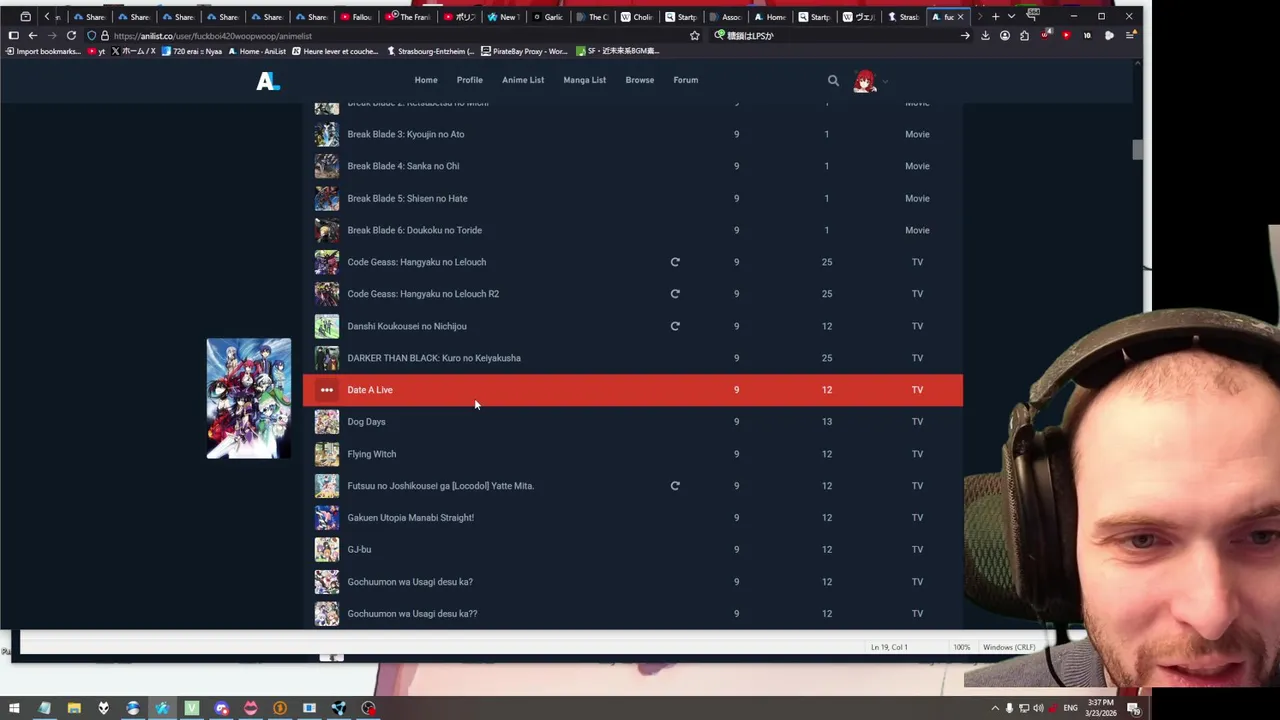Expand the list-all-tabs chevron
Image resolution: width=1280 pixels, height=720 pixels.
pyautogui.click(x=1011, y=17)
